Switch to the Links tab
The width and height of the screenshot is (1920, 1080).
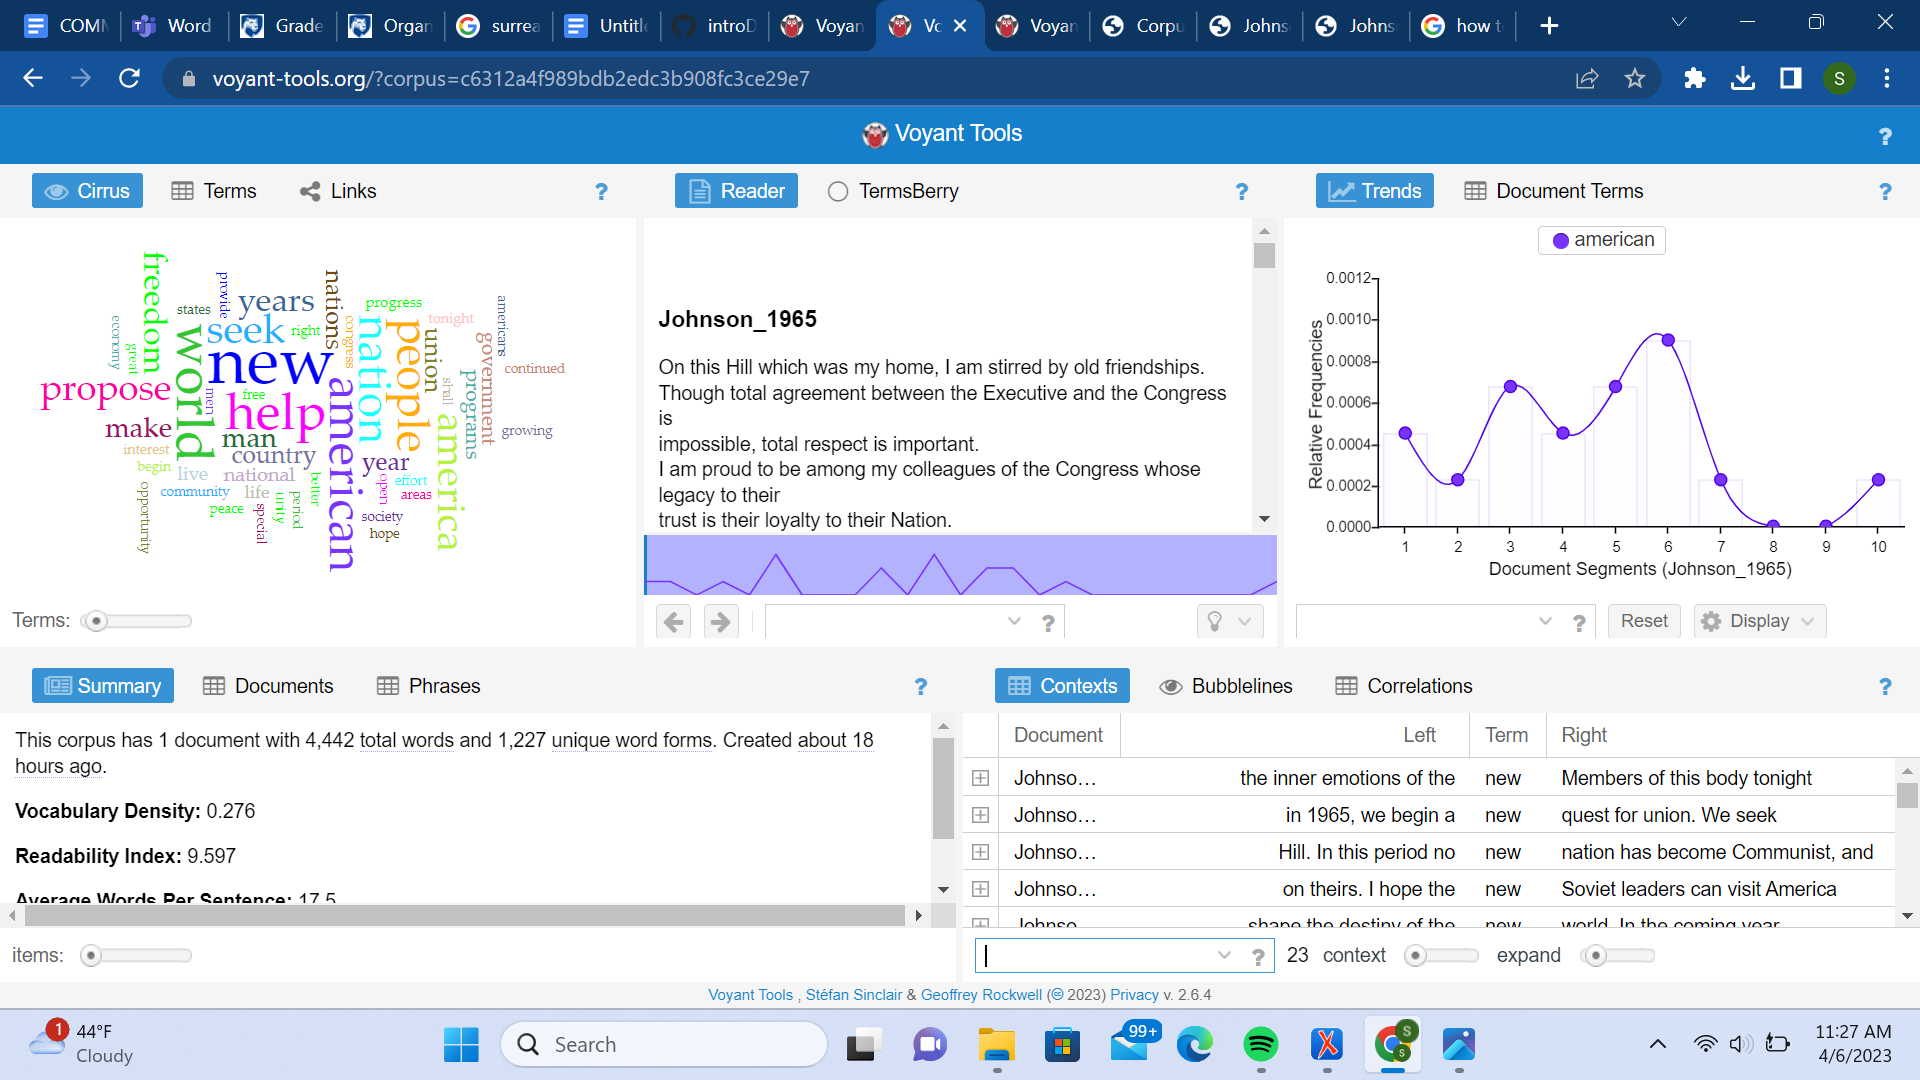[x=338, y=191]
